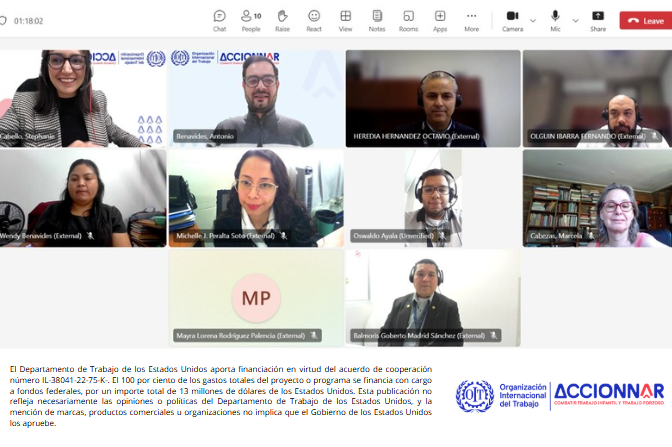Expand camera options dropdown arrow

click(x=533, y=21)
